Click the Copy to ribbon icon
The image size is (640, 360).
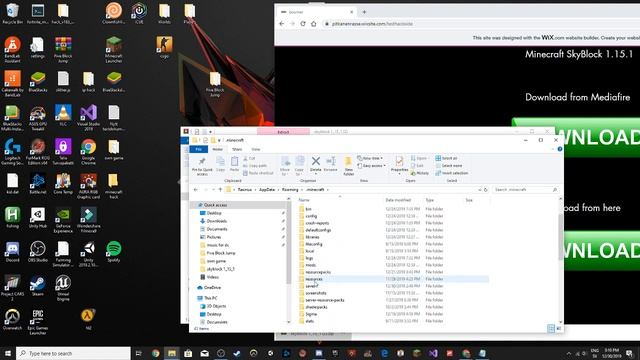299,166
